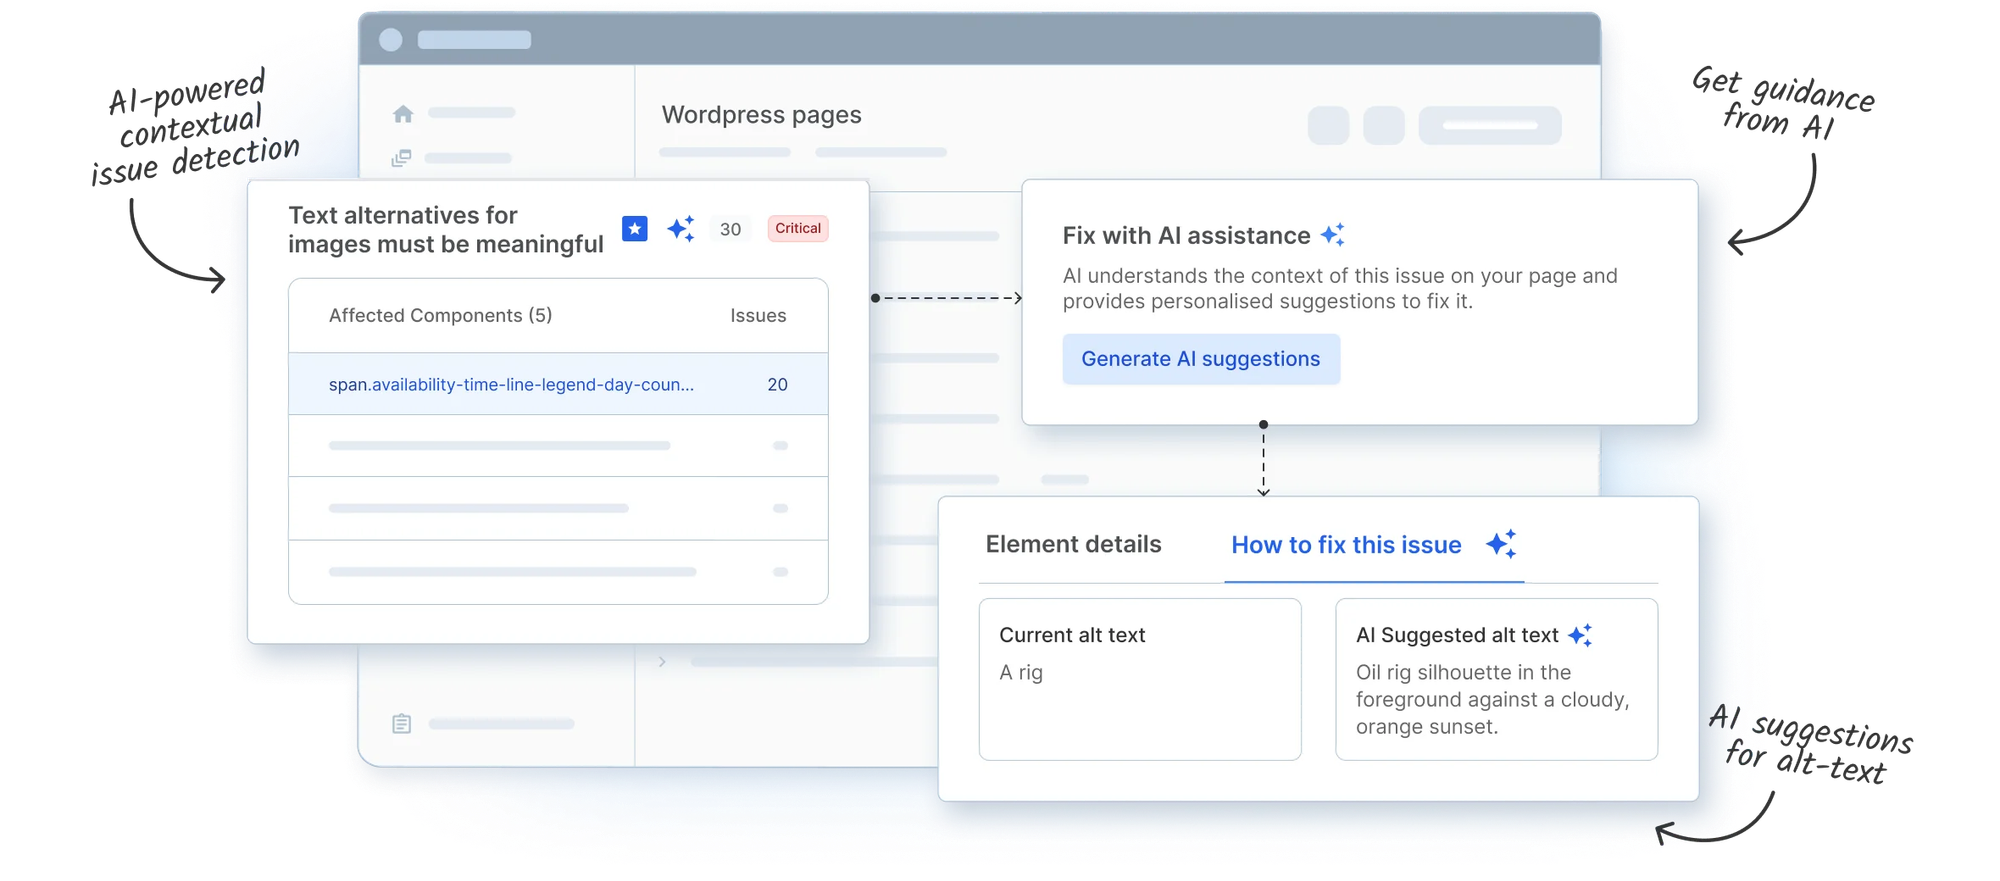
Task: Click the wide placeholder button near Wordpress pages
Action: coord(1489,126)
